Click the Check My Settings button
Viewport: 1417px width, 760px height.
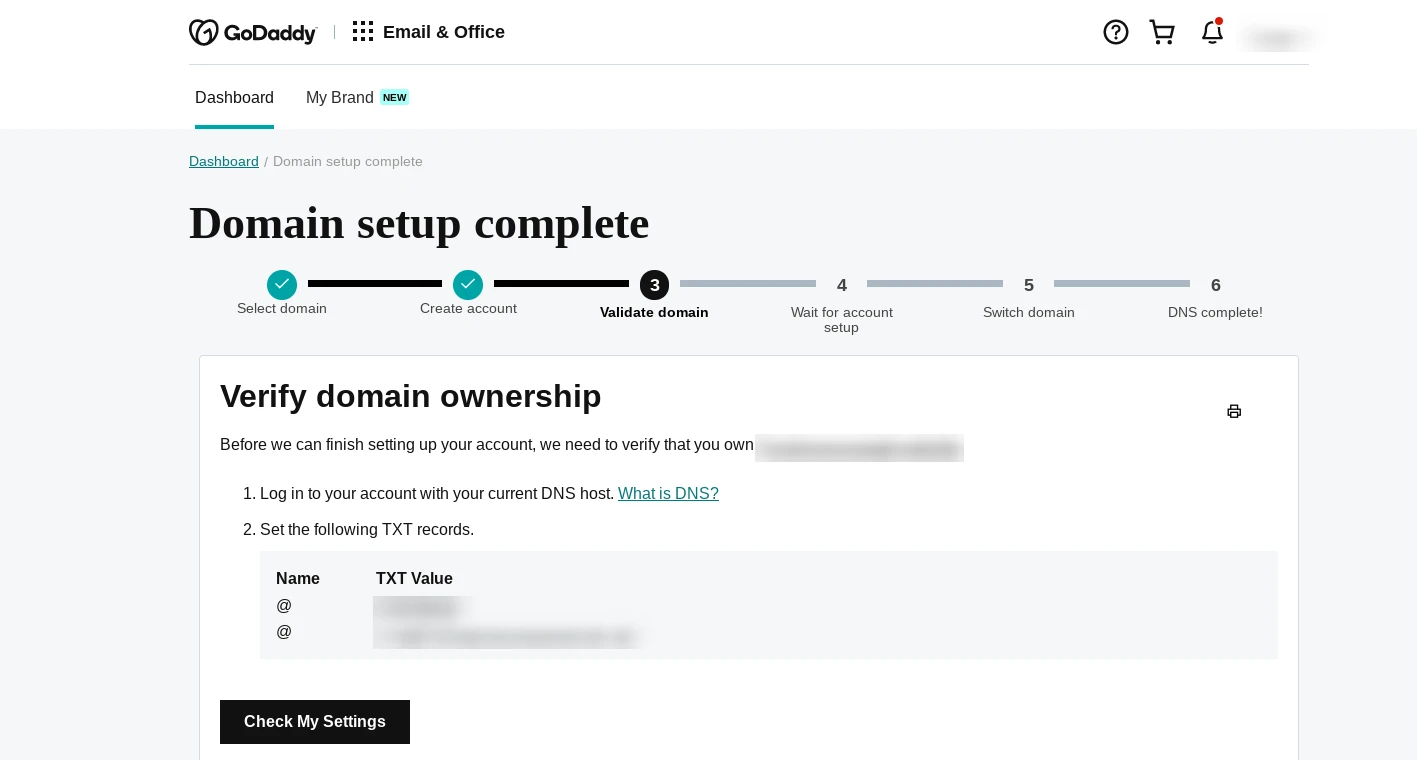pos(315,722)
